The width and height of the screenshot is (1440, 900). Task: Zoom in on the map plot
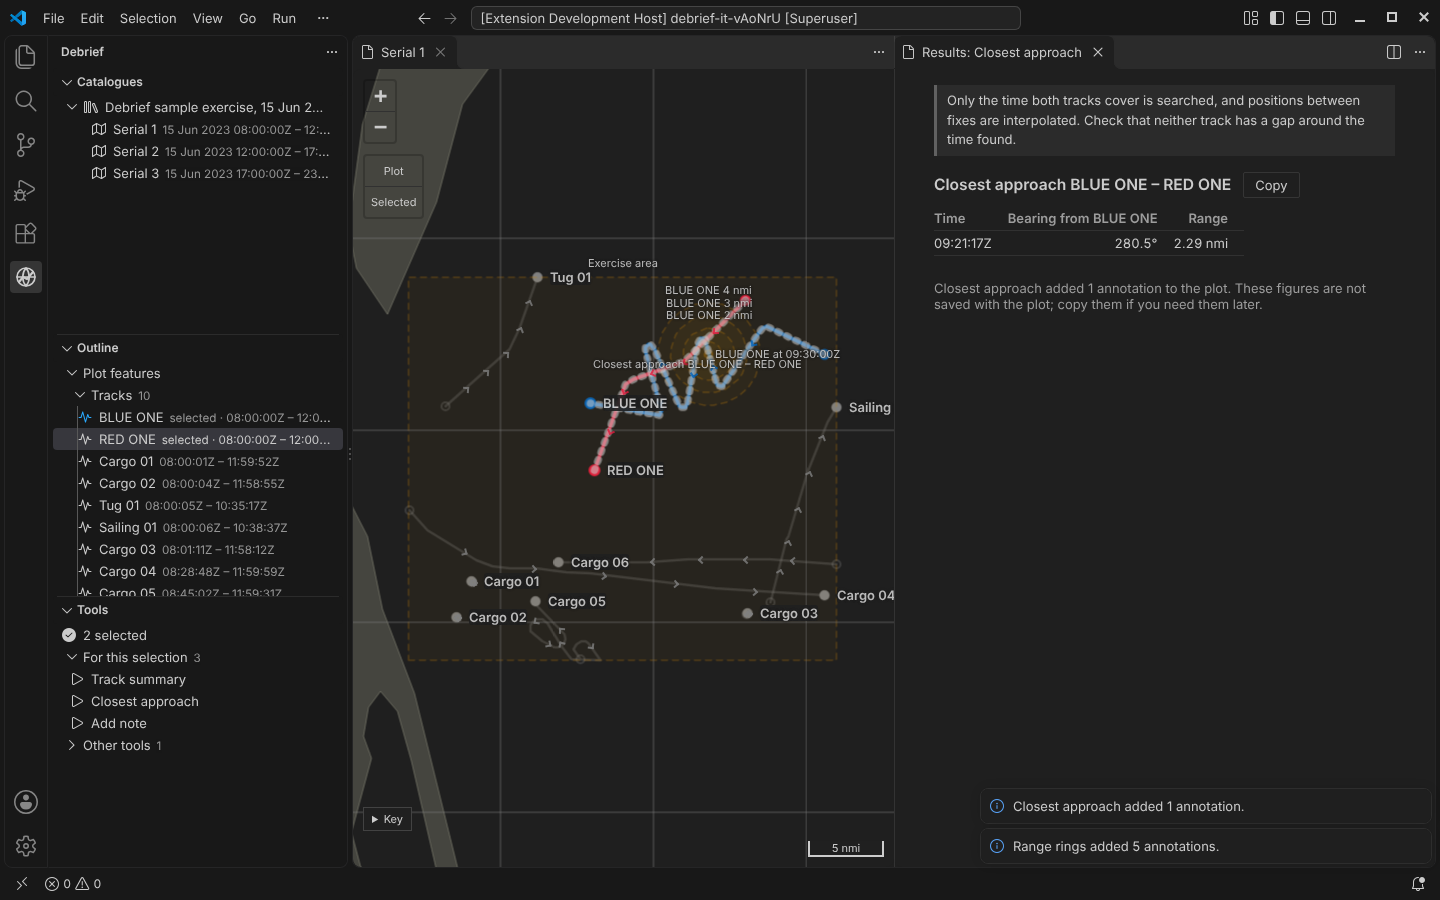[380, 96]
